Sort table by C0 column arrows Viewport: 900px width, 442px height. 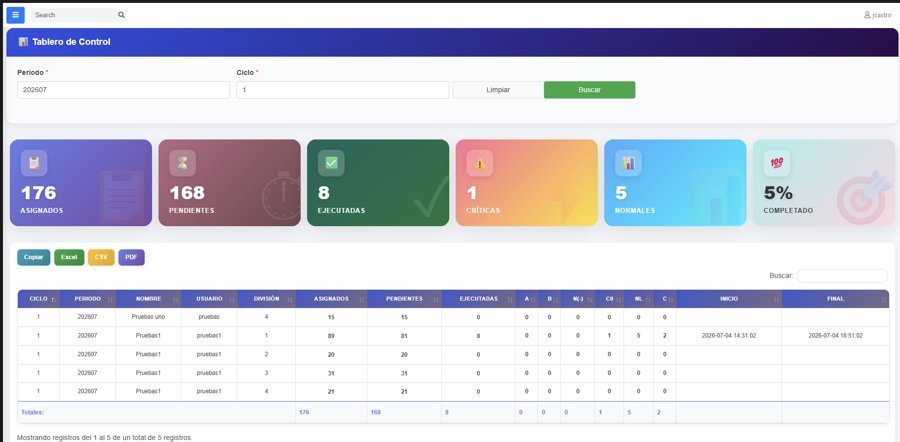click(x=618, y=299)
